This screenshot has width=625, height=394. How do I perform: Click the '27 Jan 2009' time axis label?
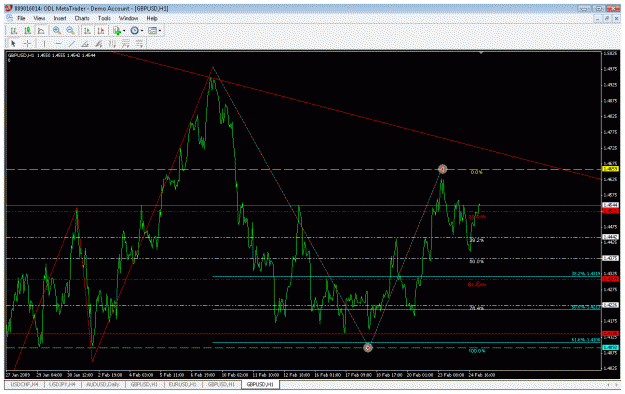coord(18,375)
